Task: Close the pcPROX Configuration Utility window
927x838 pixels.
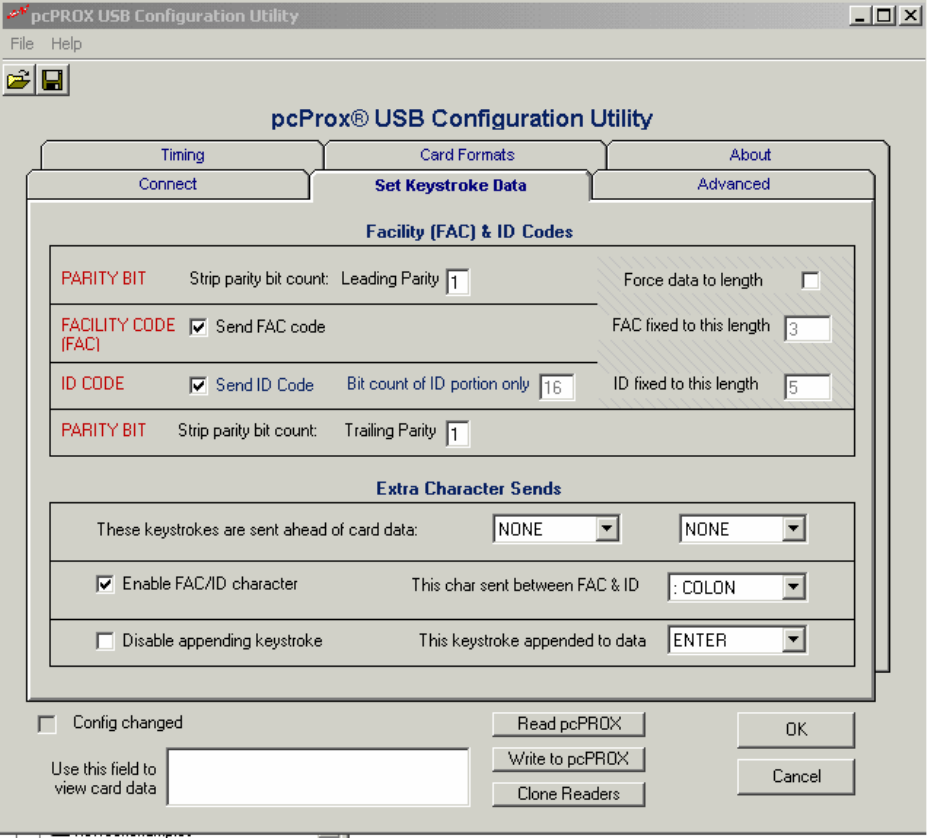Action: (910, 15)
